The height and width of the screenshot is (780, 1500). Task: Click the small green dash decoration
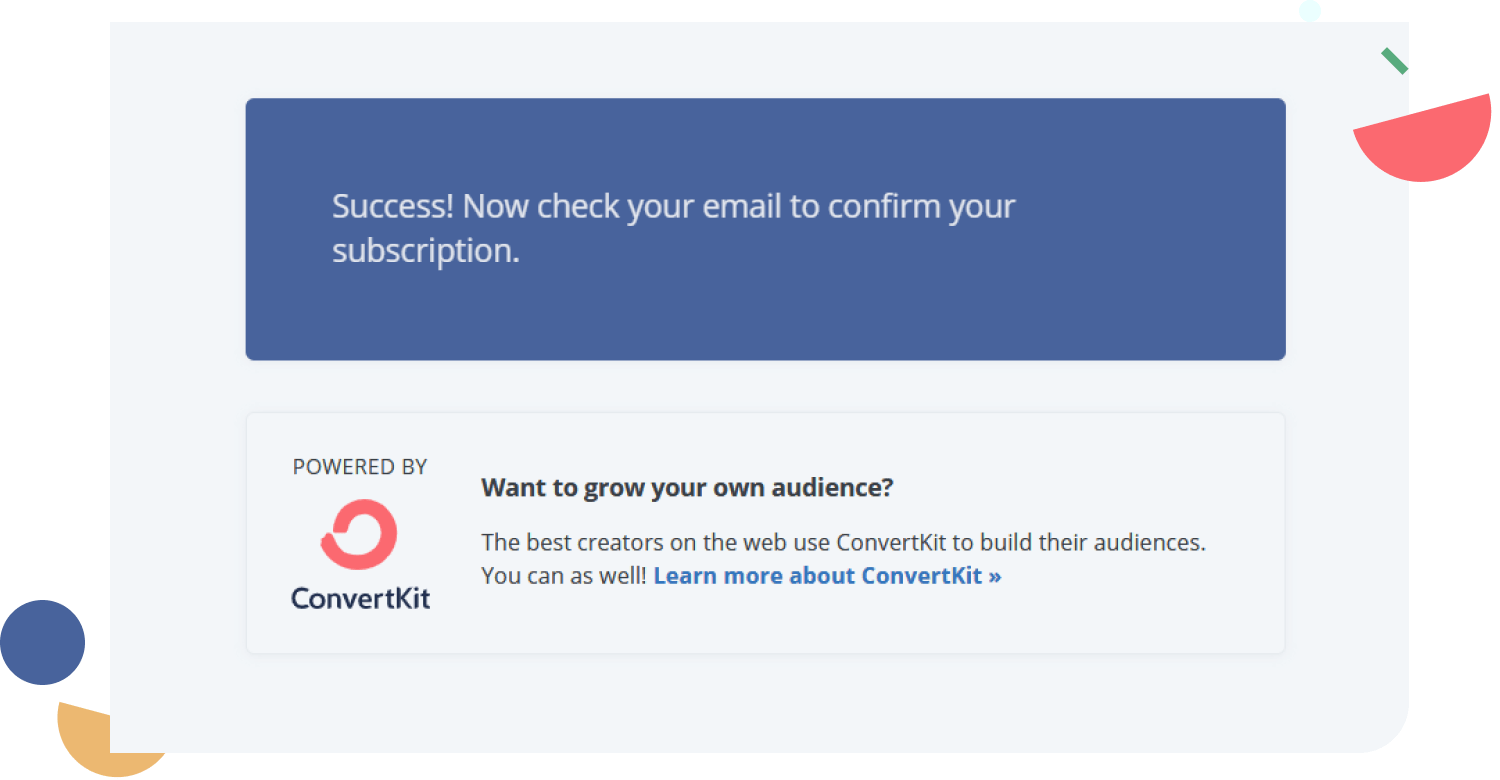coord(1394,61)
